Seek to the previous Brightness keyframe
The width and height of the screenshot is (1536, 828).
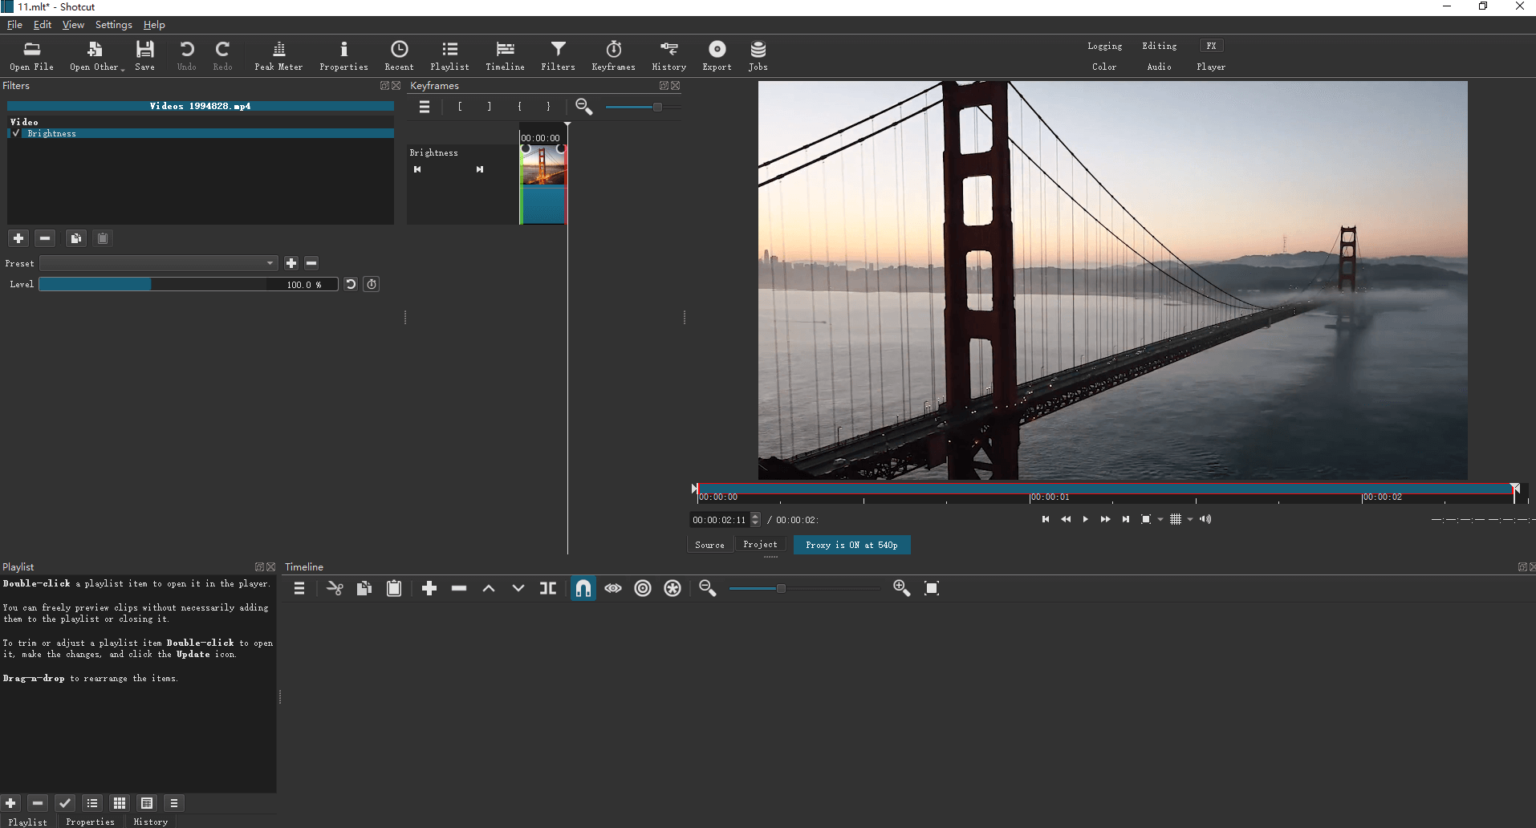tap(417, 170)
